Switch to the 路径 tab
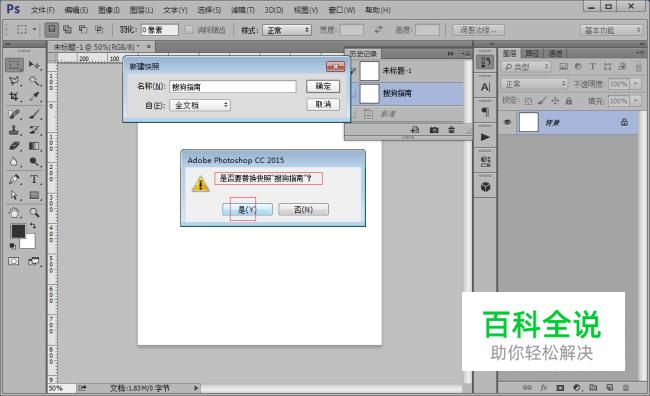This screenshot has height=396, width=650. coord(532,53)
